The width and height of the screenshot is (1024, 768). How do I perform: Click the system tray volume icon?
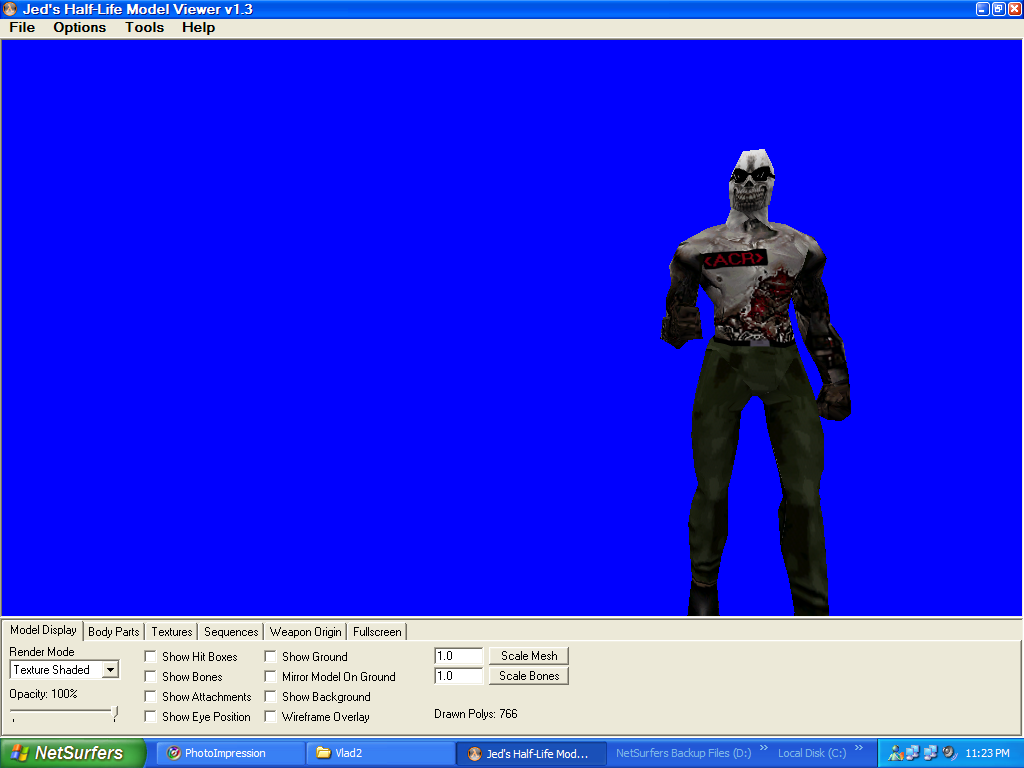[950, 753]
